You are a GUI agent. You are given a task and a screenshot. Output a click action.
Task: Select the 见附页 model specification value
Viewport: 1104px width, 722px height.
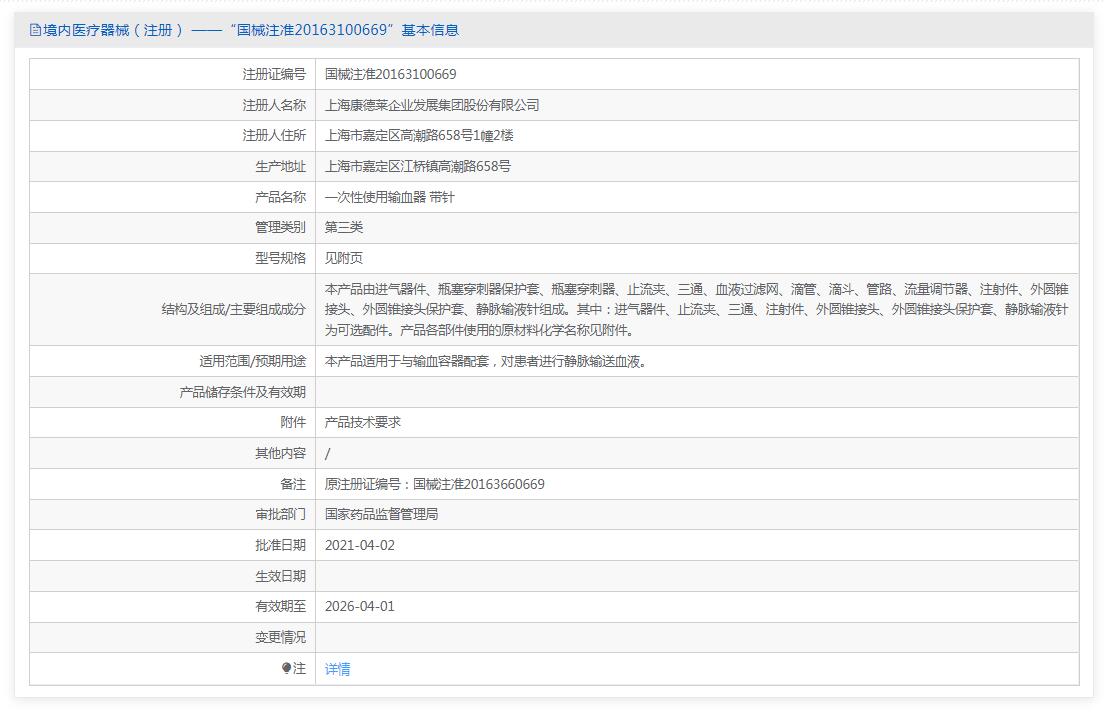(344, 258)
